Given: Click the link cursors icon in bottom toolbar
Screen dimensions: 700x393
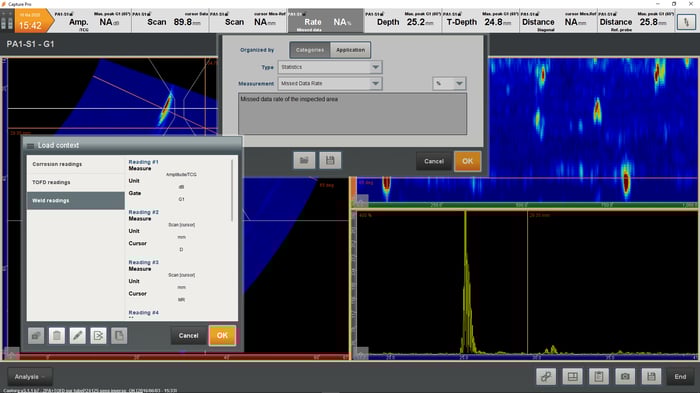Looking at the screenshot, I should pyautogui.click(x=546, y=376).
